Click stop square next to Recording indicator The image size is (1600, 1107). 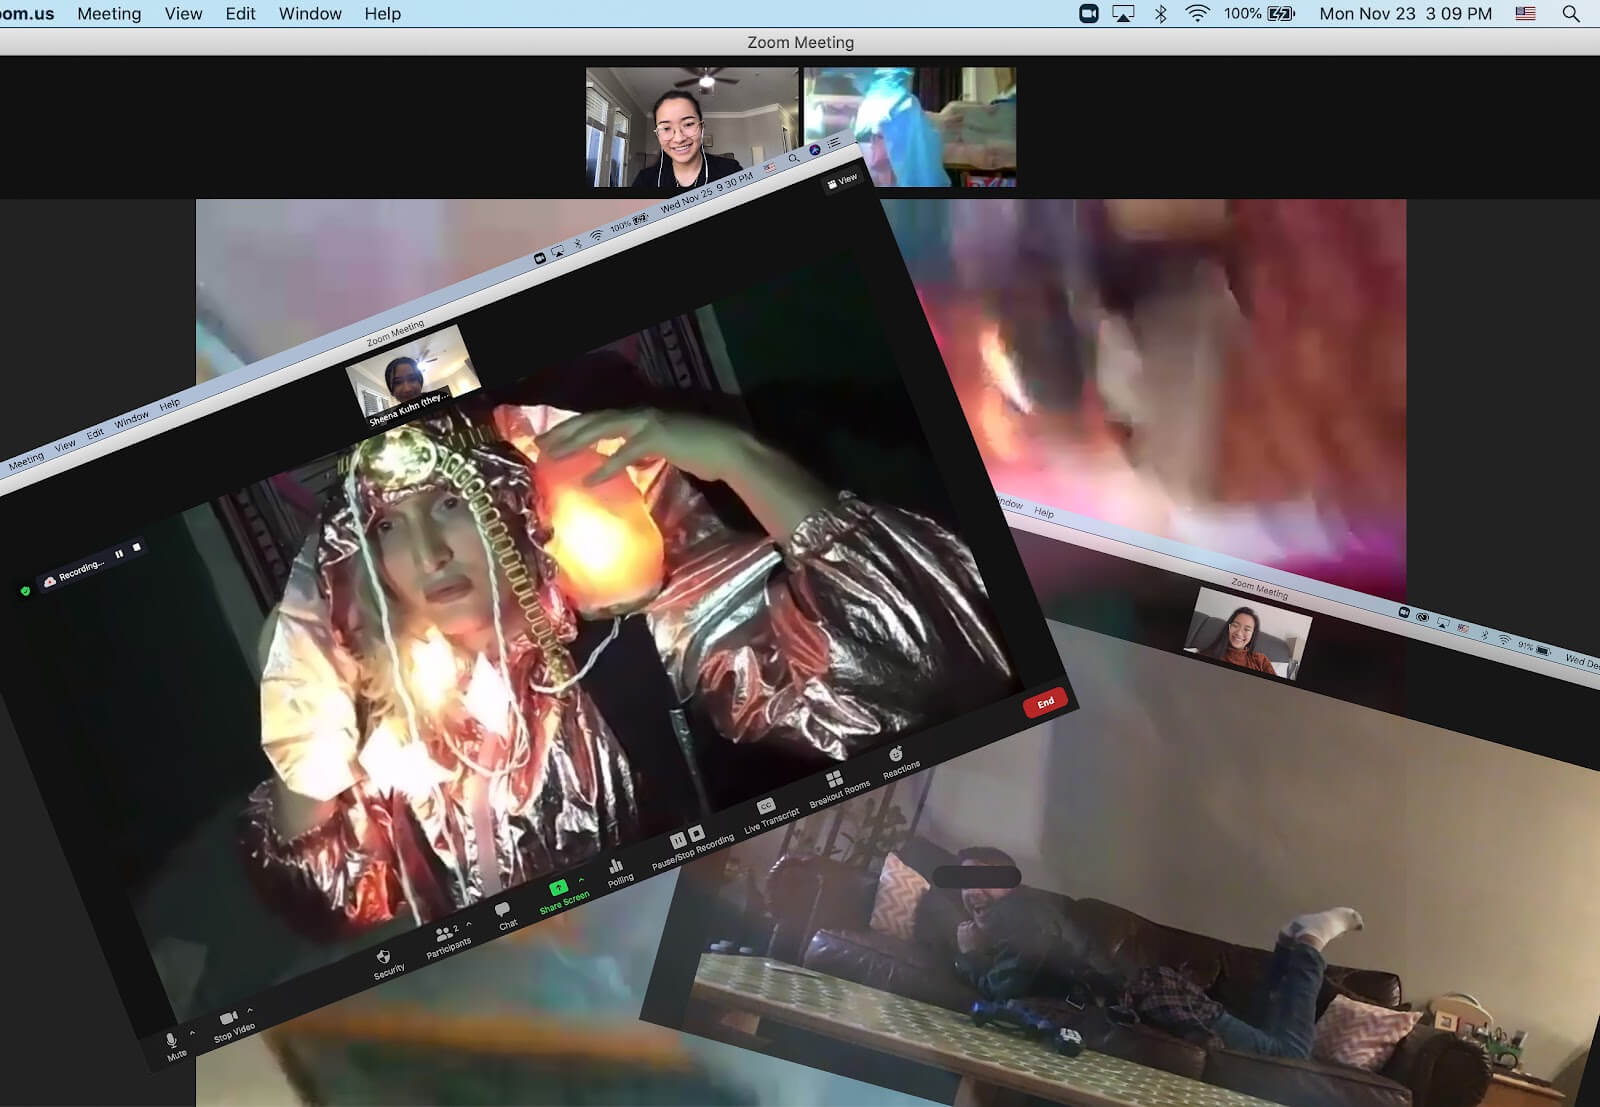click(136, 548)
